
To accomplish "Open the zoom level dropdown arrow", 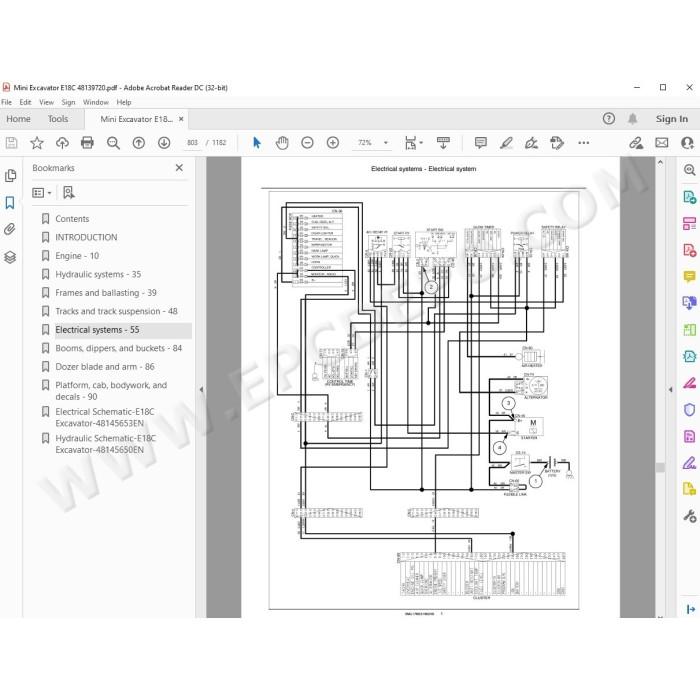I will [386, 143].
